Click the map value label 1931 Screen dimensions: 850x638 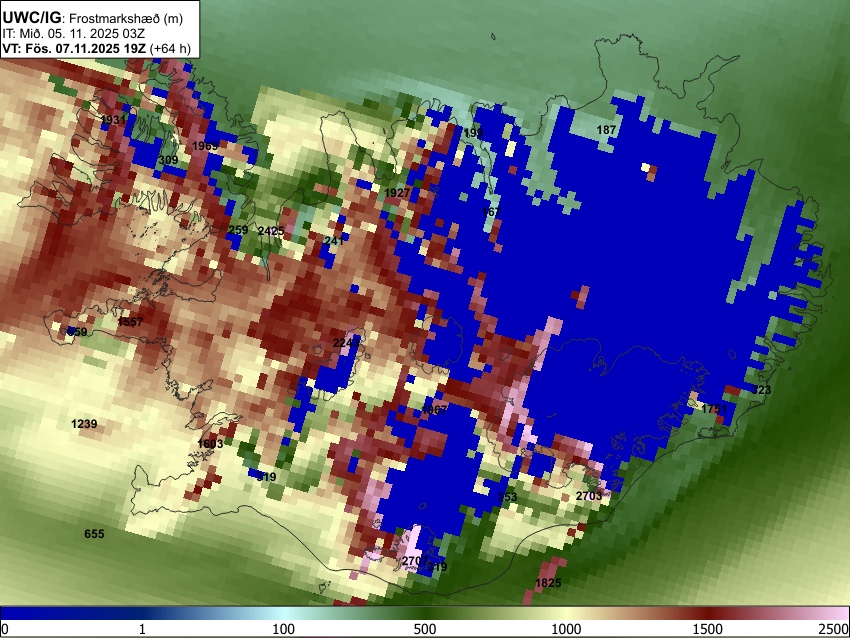pos(113,119)
